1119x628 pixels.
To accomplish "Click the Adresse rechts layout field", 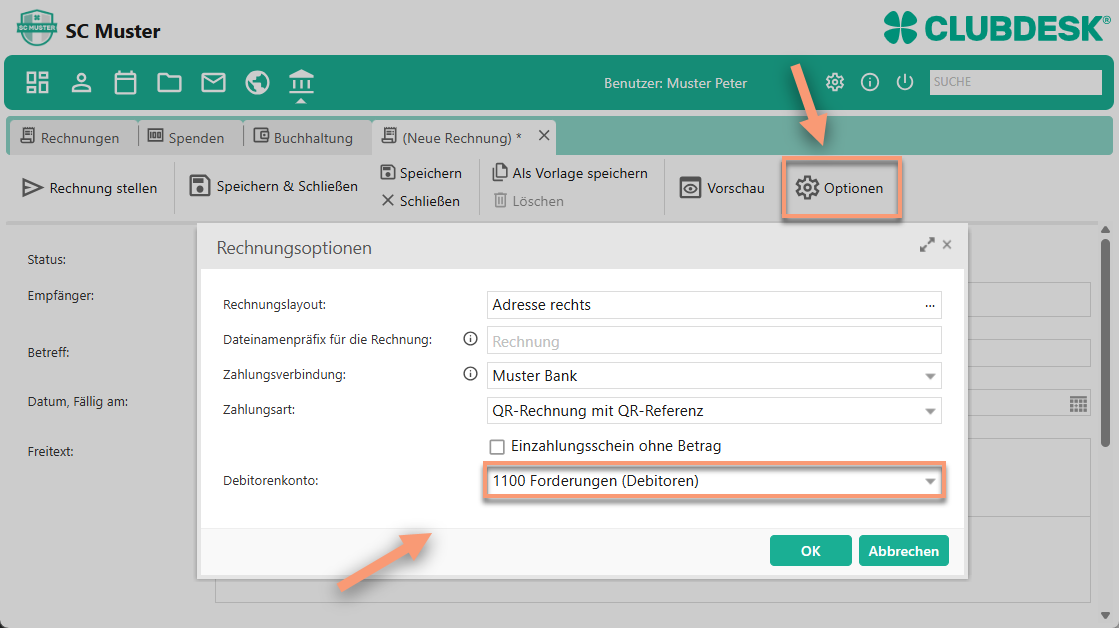I will (x=714, y=305).
